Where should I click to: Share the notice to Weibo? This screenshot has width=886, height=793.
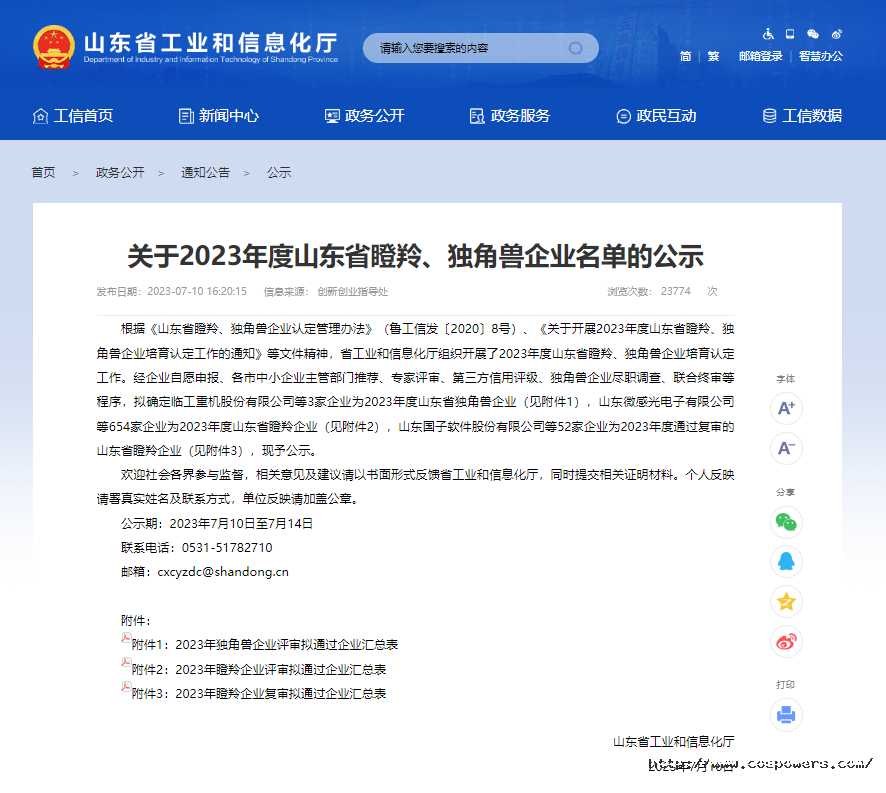[787, 642]
